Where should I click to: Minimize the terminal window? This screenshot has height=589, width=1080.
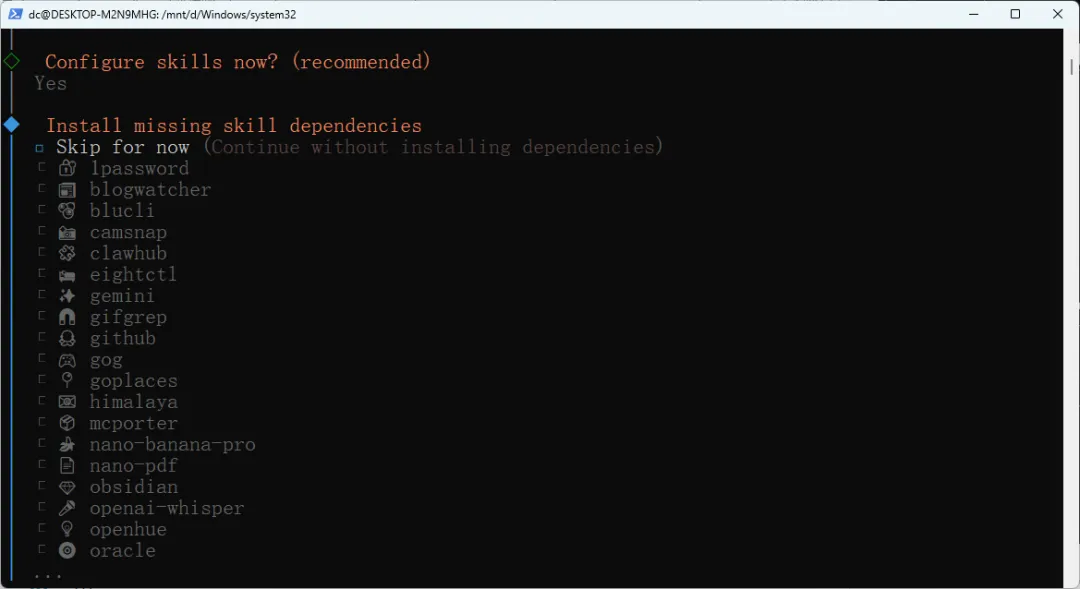tap(973, 14)
